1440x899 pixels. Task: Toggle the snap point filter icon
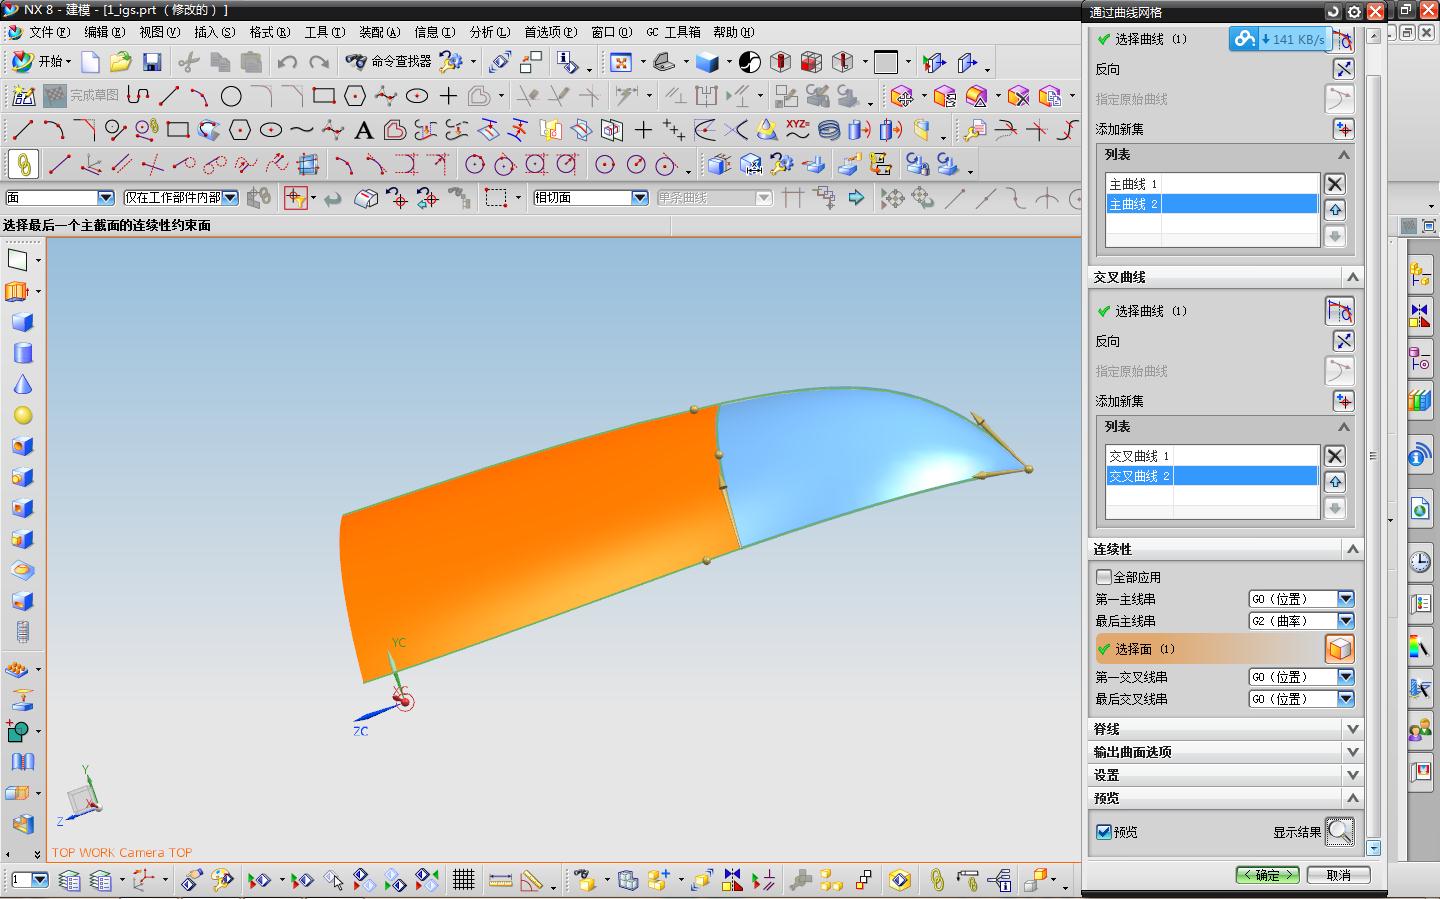coord(295,198)
